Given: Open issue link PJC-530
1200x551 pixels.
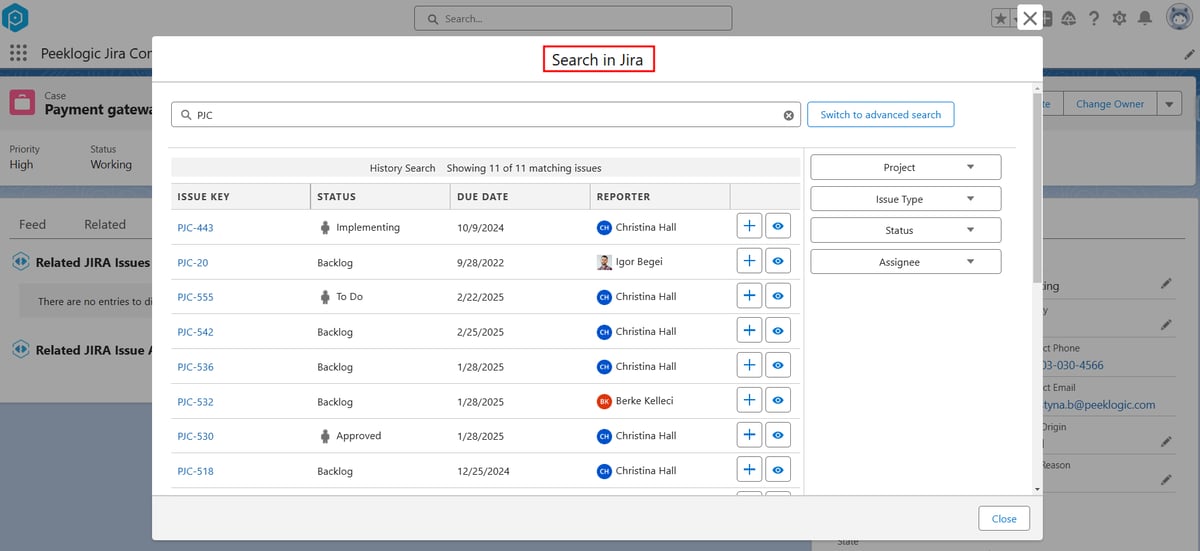Looking at the screenshot, I should [x=195, y=436].
